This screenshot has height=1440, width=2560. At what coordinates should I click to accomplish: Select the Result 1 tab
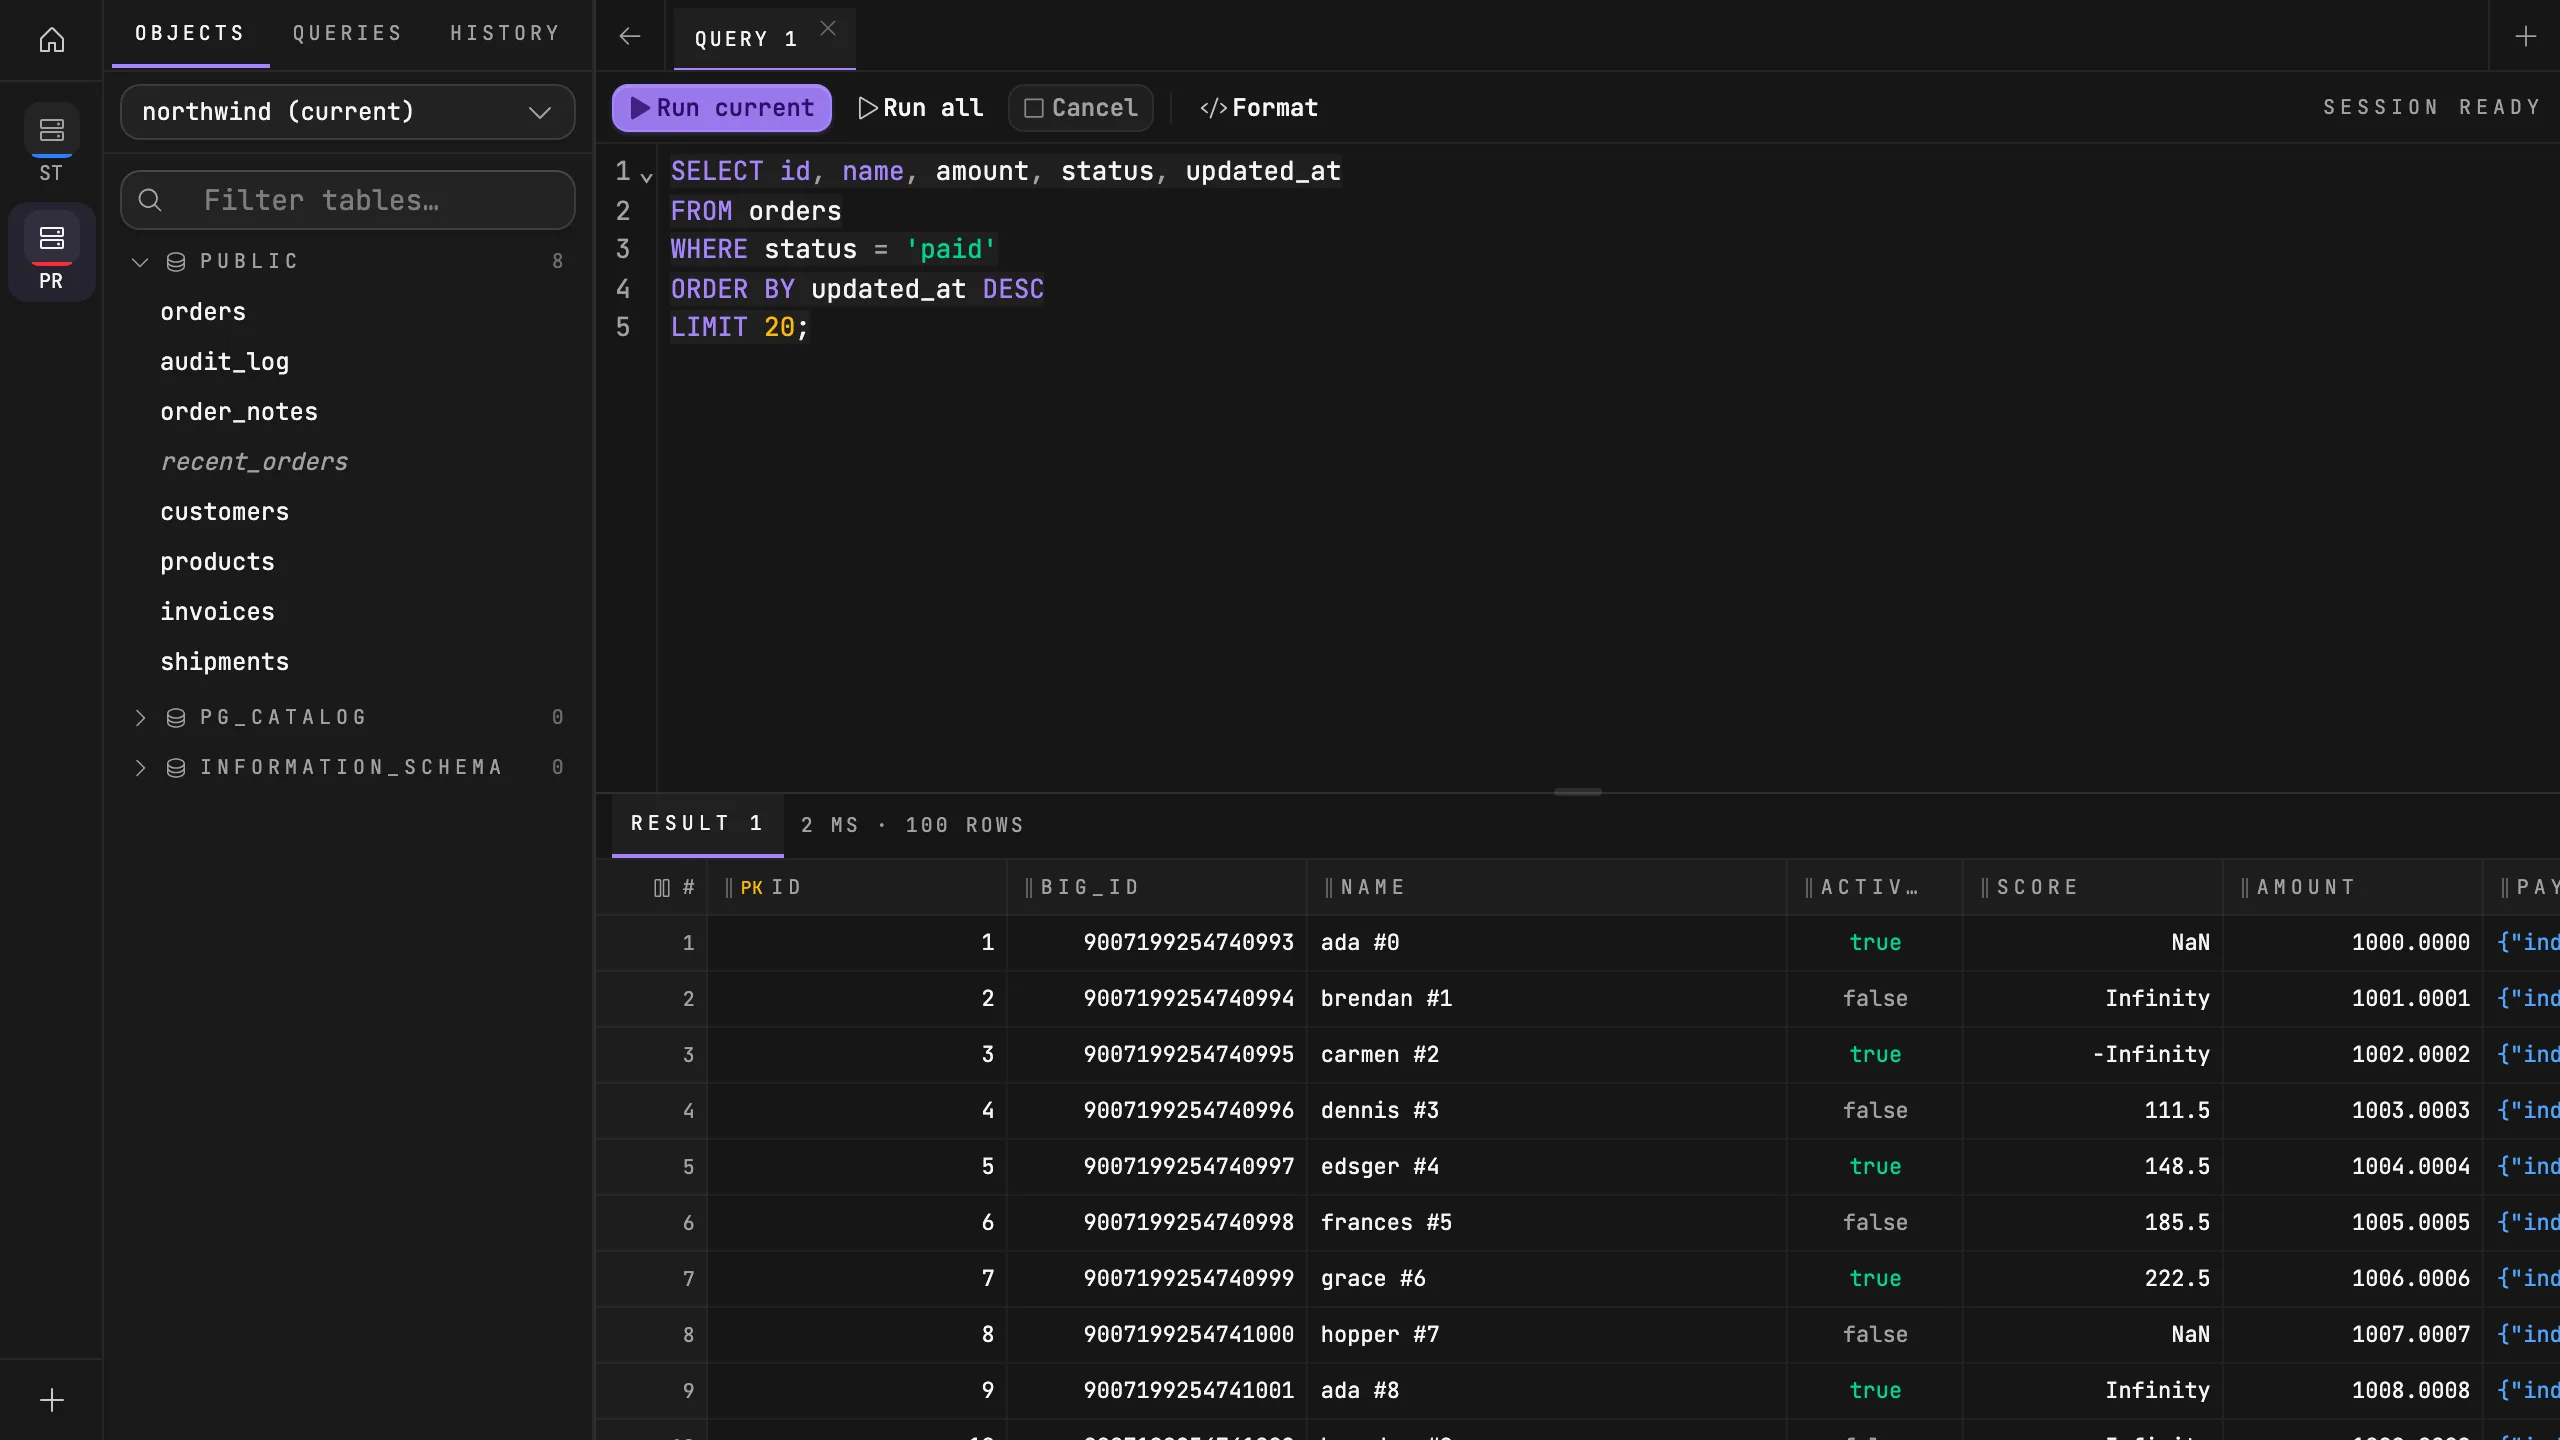pos(698,824)
